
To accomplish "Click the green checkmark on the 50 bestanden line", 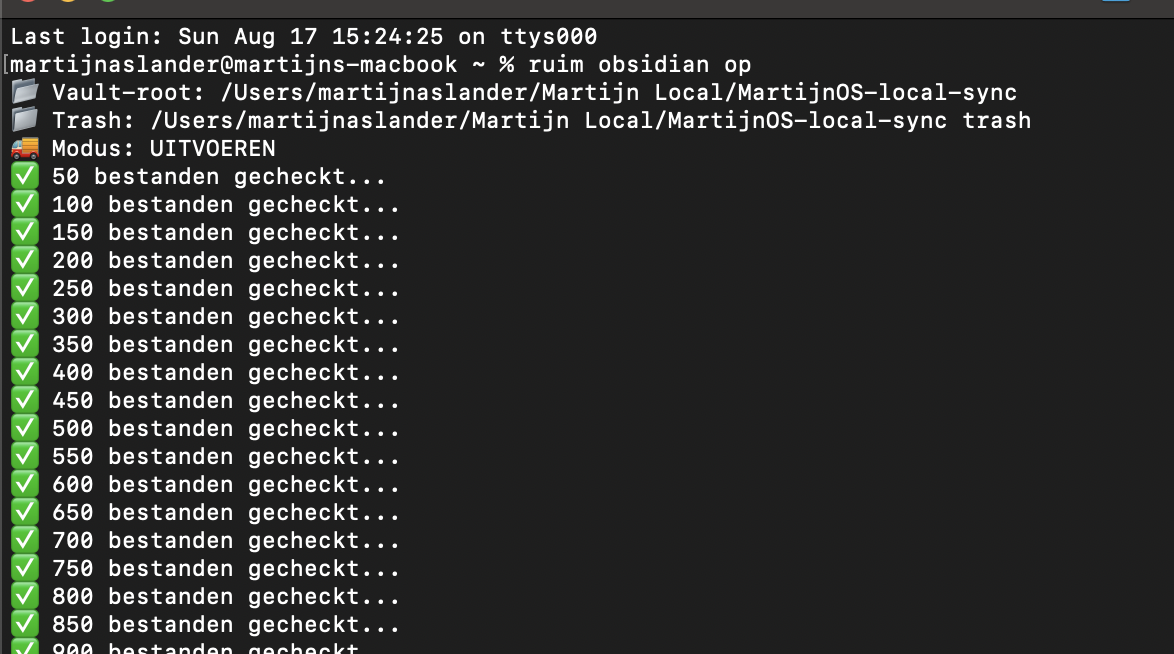I will tap(25, 176).
